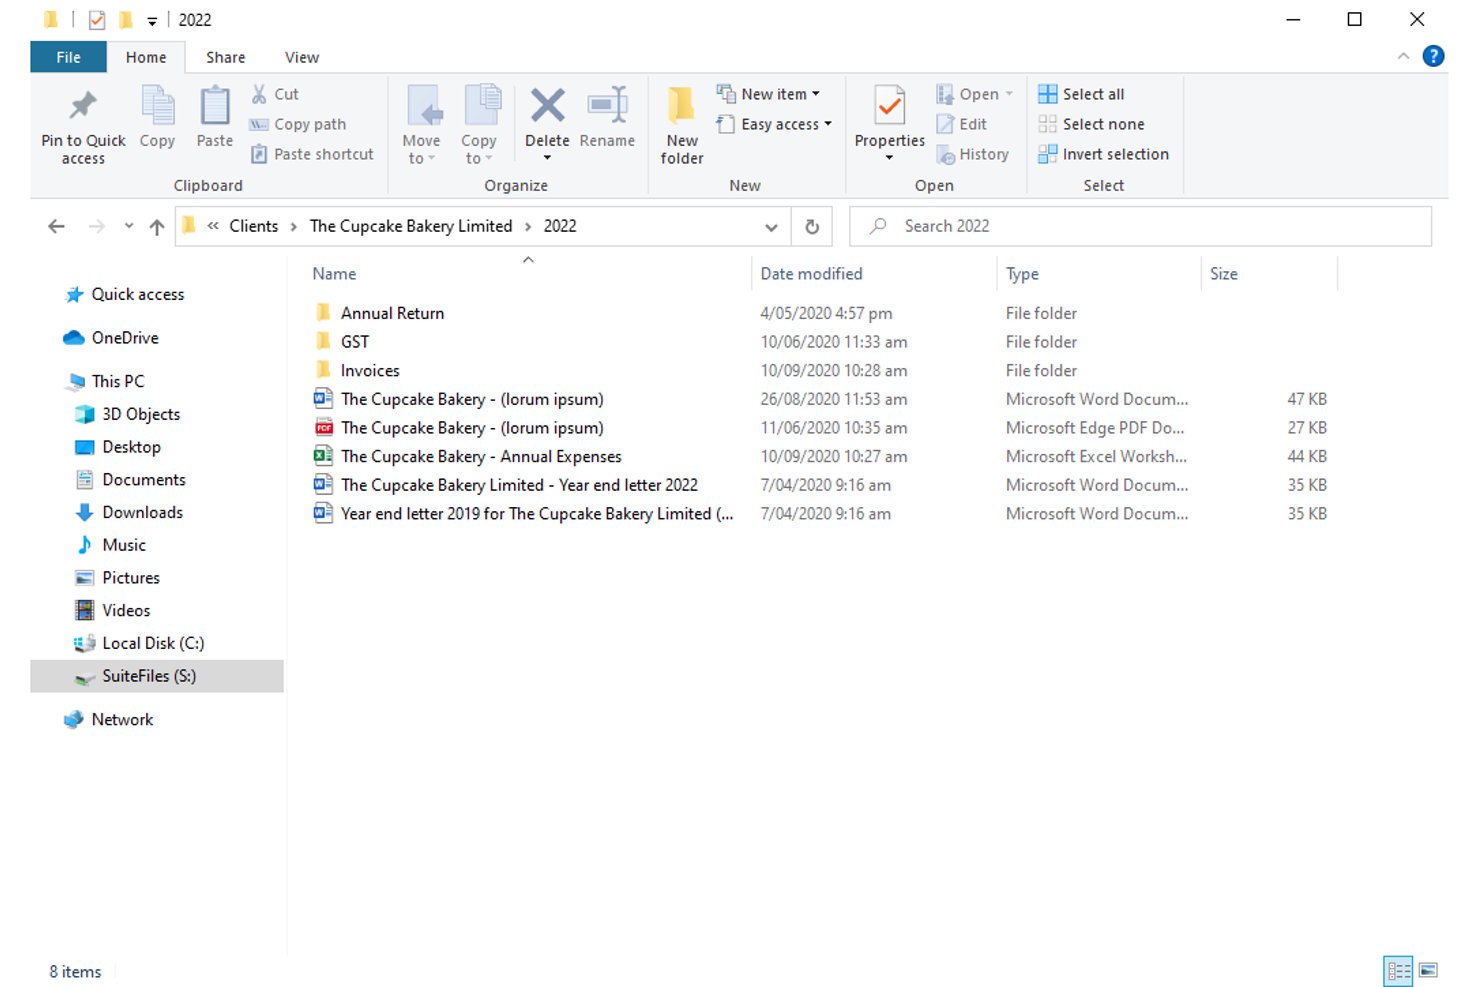
Task: Open the Copy to dropdown
Action: tap(478, 149)
